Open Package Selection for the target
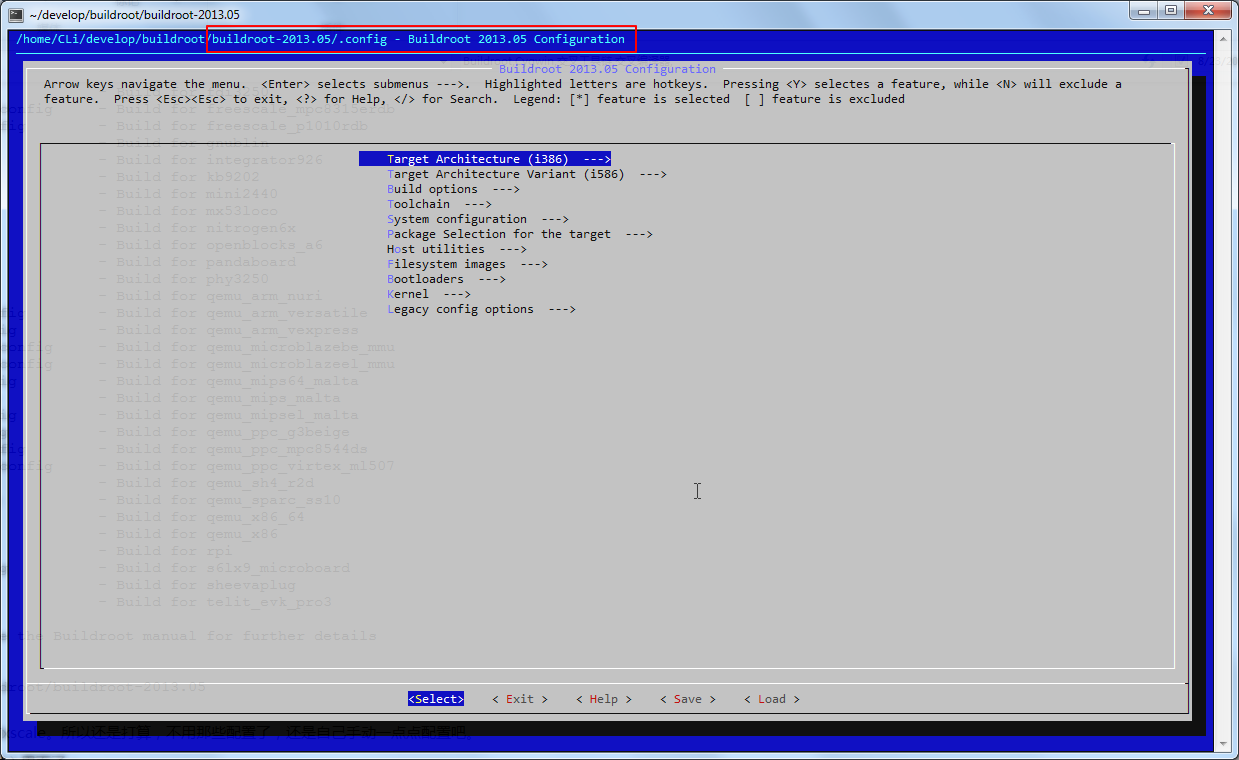 [x=520, y=234]
